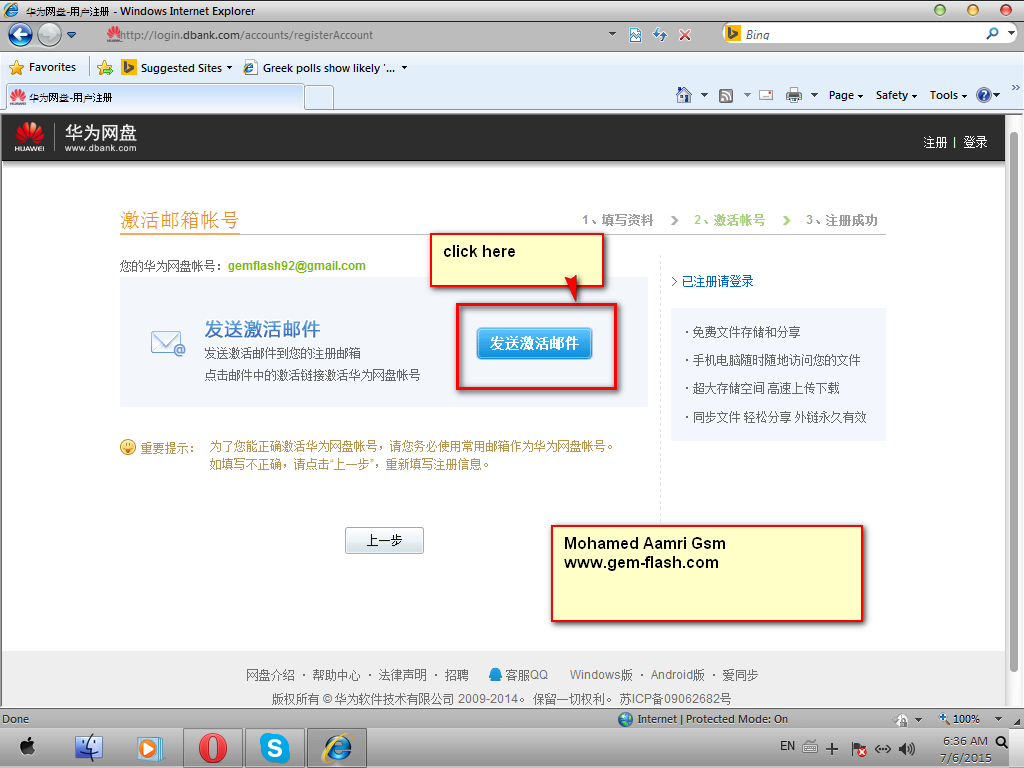Click the Apple logo in taskbar
Image resolution: width=1024 pixels, height=768 pixels.
click(27, 746)
